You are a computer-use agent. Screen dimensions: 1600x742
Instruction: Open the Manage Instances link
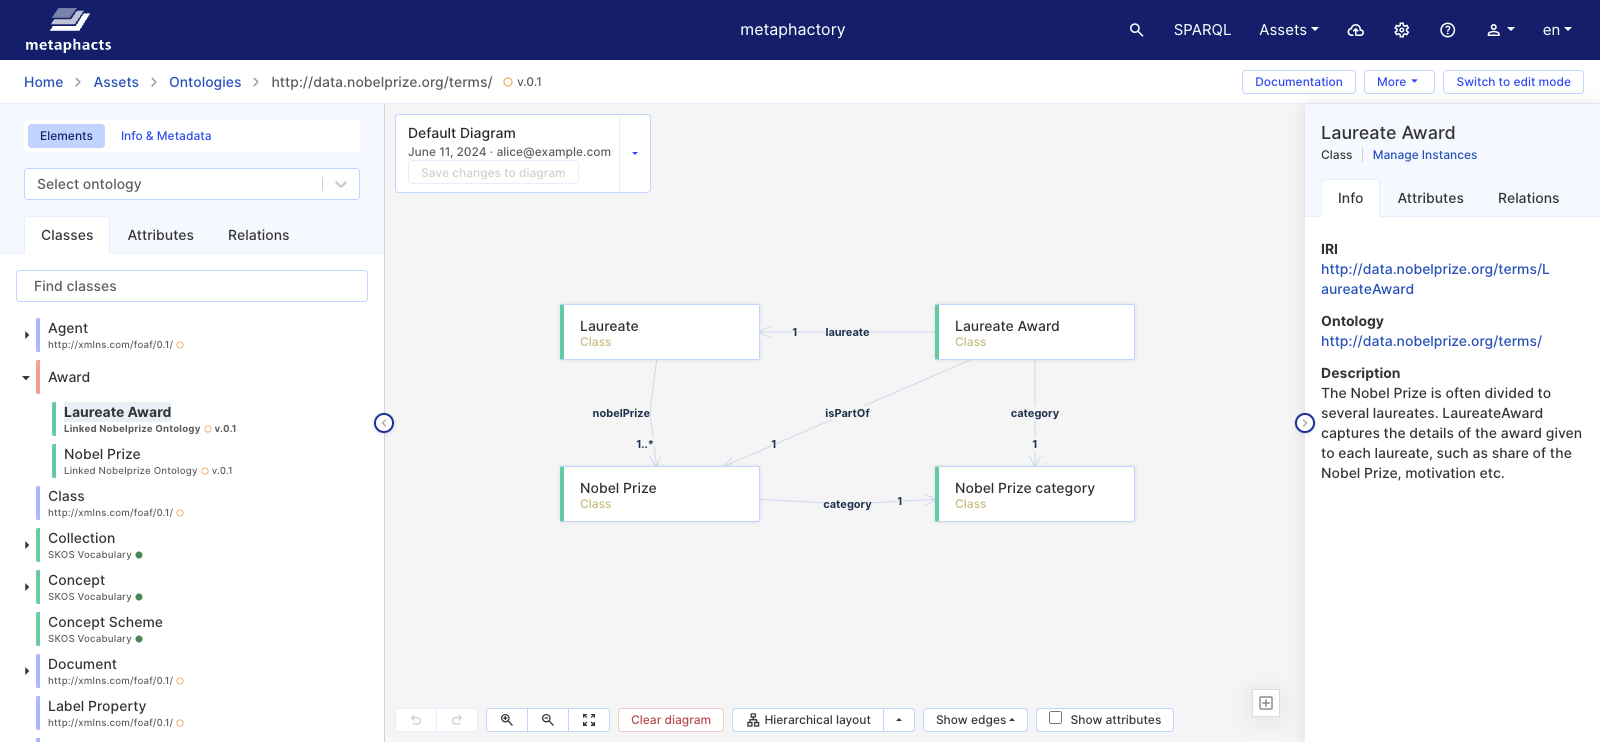click(x=1424, y=155)
